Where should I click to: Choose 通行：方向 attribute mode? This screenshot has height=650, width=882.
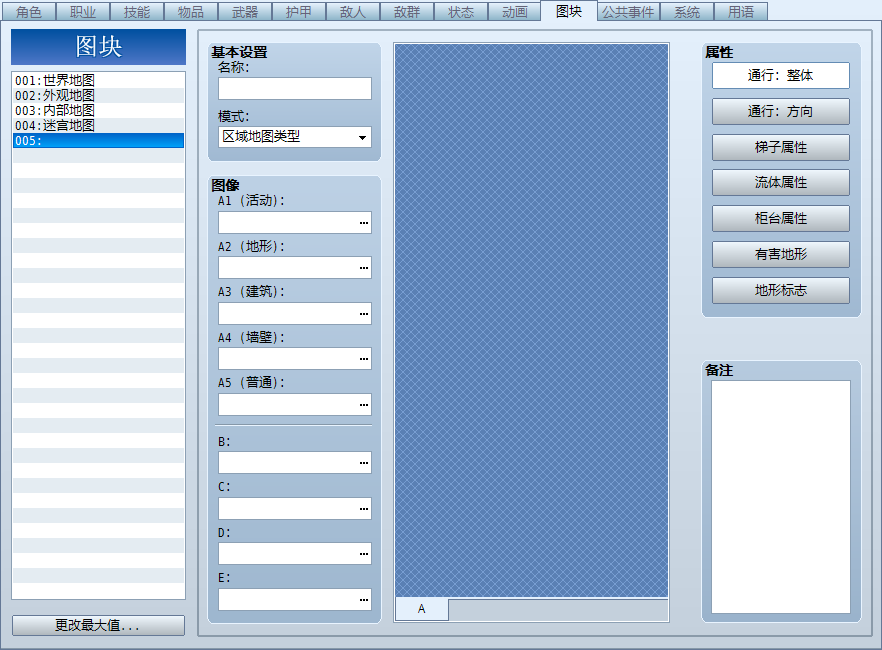781,111
